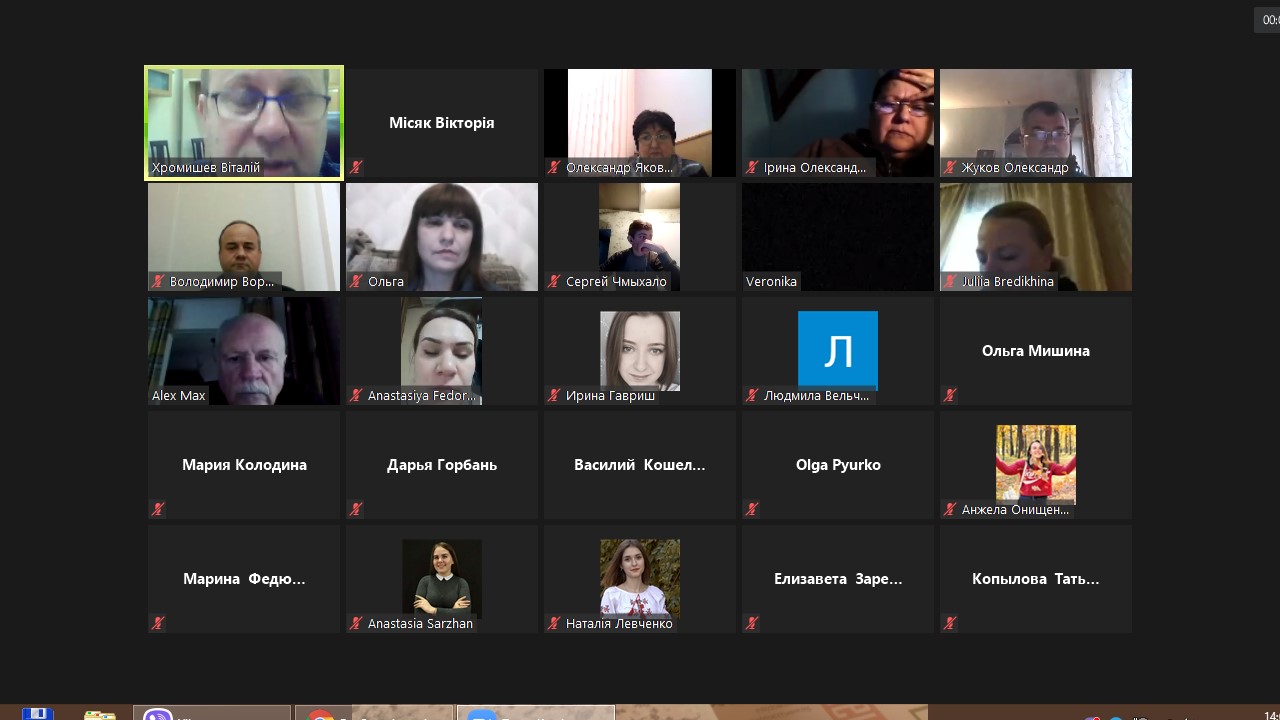Screen dimensions: 1280x720
Task: Click muted mic icon on Місяк Вікторія tile
Action: click(x=356, y=168)
